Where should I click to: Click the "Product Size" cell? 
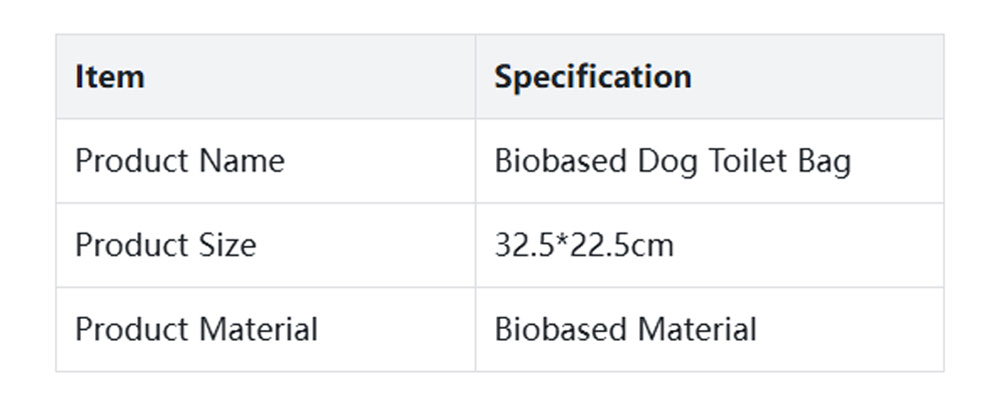[x=166, y=245]
